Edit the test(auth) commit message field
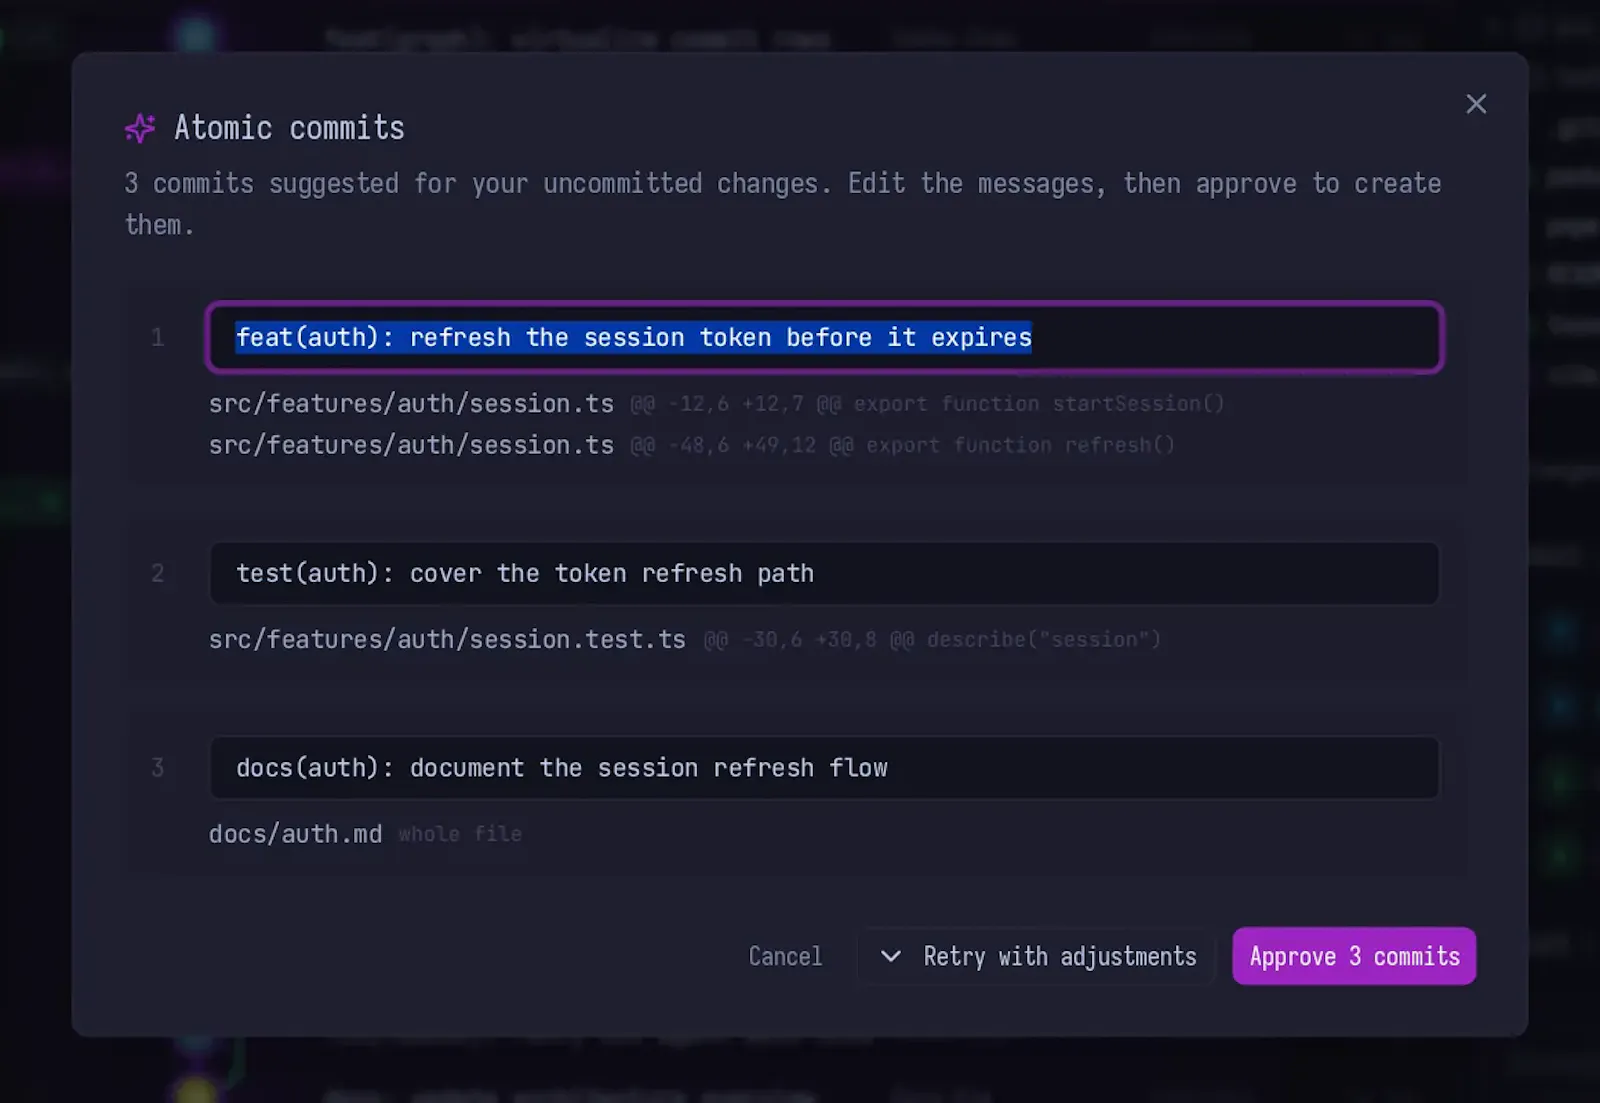This screenshot has width=1600, height=1103. click(x=824, y=573)
